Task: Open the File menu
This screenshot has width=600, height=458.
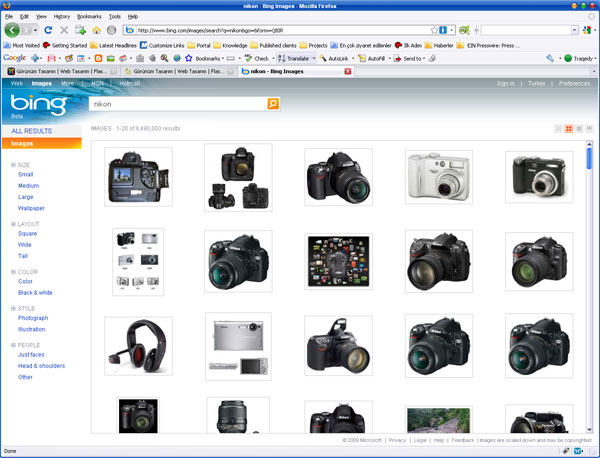Action: (9, 16)
